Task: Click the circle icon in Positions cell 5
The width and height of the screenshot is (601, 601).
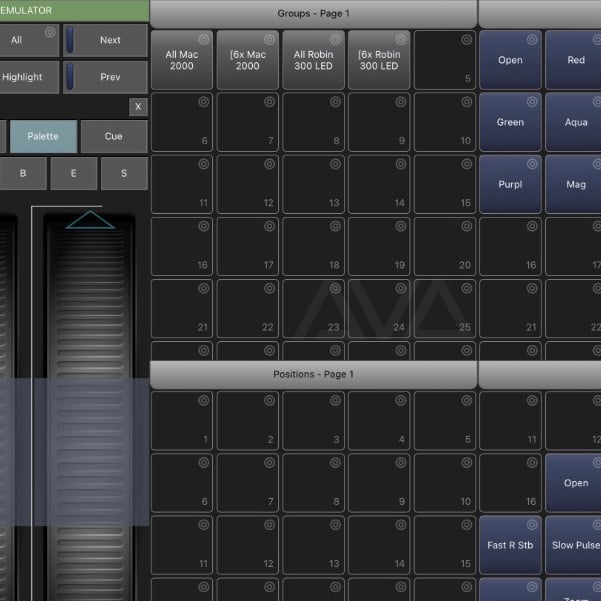Action: click(x=466, y=400)
